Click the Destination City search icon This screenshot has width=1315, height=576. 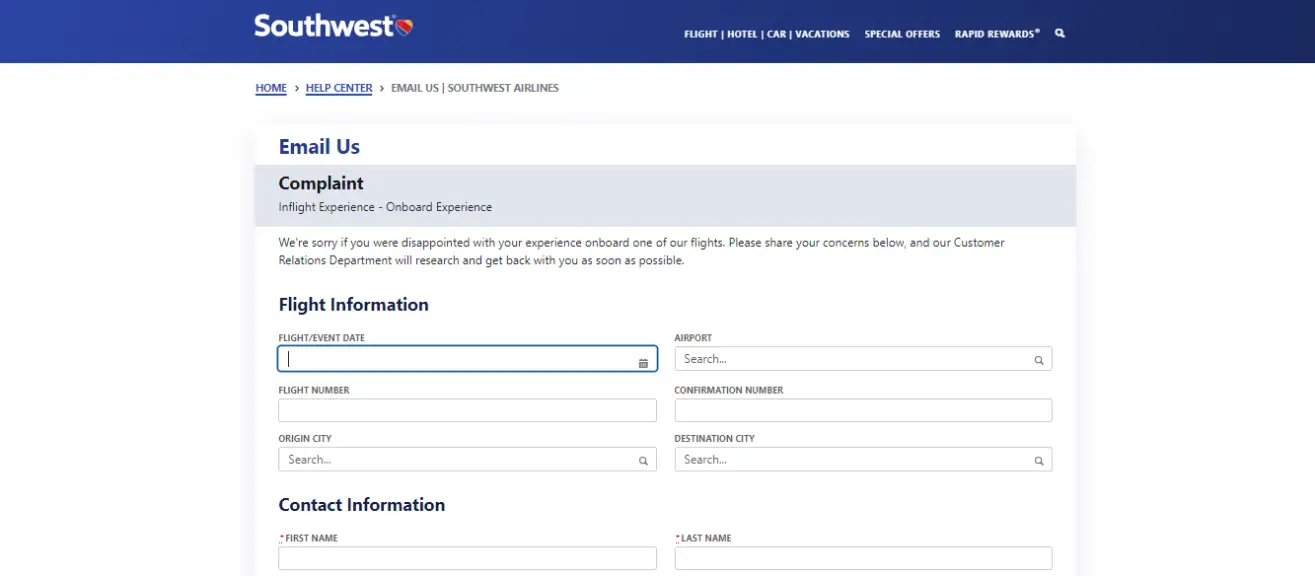click(x=1039, y=461)
